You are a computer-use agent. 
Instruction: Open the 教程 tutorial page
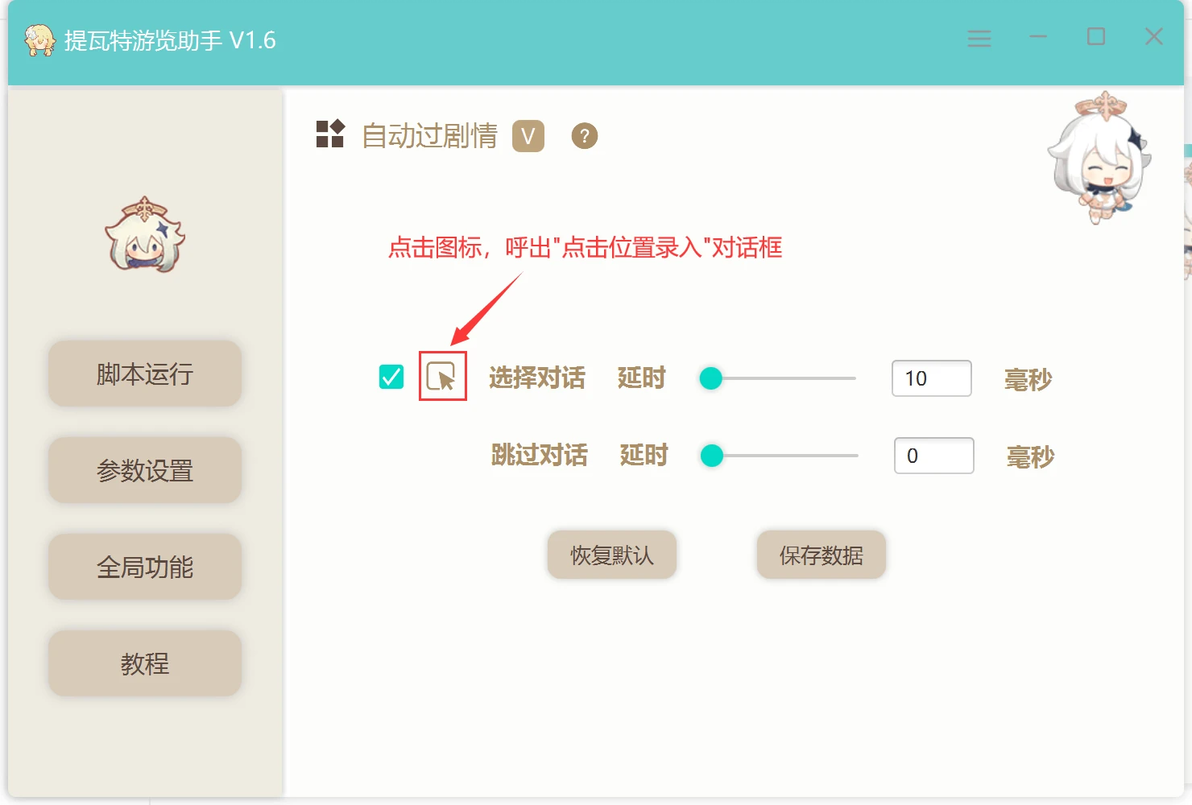[144, 663]
